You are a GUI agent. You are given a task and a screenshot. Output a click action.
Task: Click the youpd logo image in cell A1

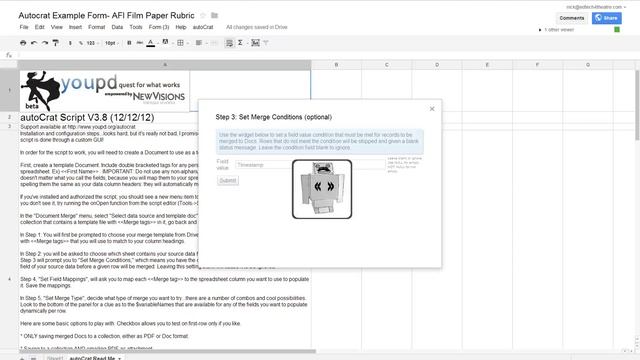pyautogui.click(x=104, y=91)
